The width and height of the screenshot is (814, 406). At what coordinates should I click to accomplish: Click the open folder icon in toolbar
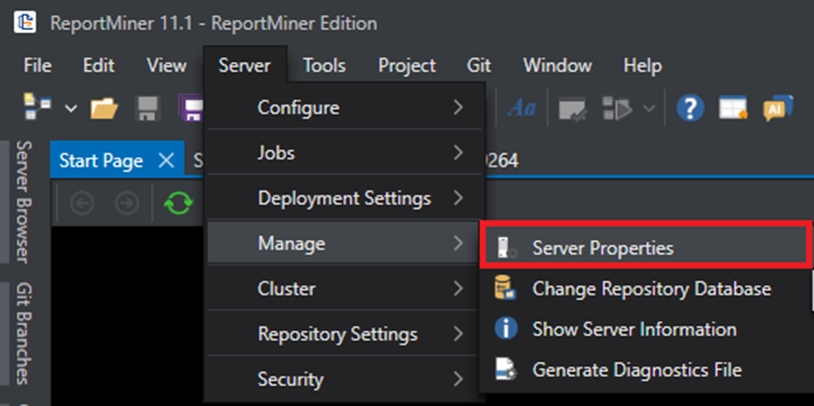click(104, 108)
